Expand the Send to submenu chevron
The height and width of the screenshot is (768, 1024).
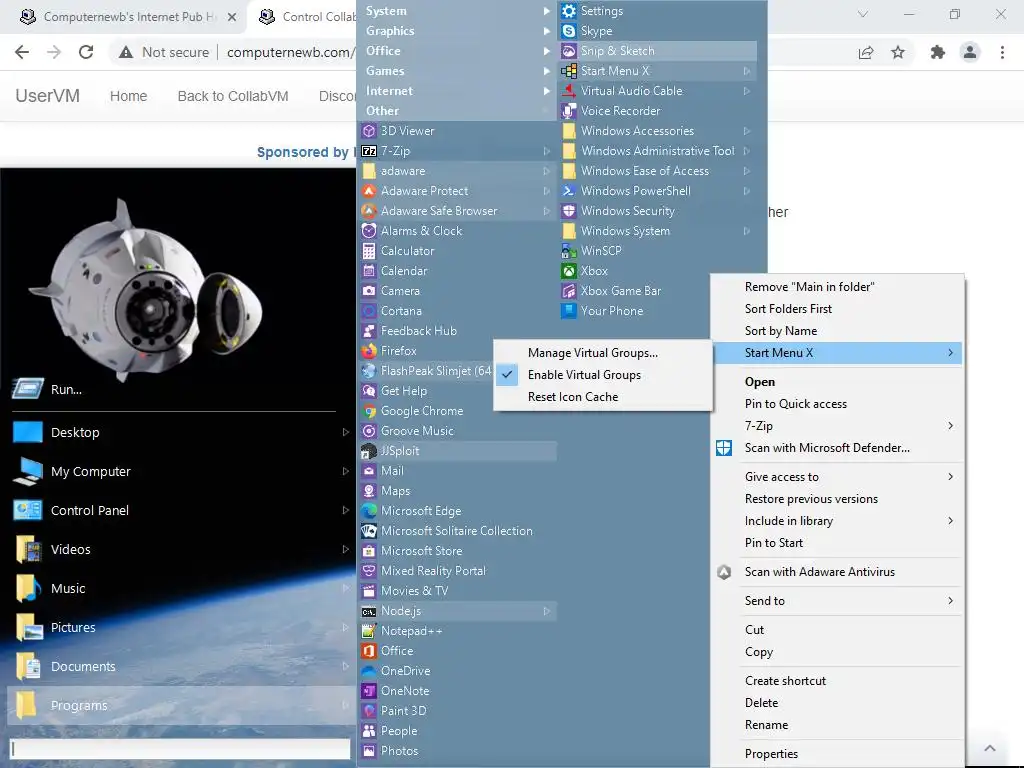point(951,601)
